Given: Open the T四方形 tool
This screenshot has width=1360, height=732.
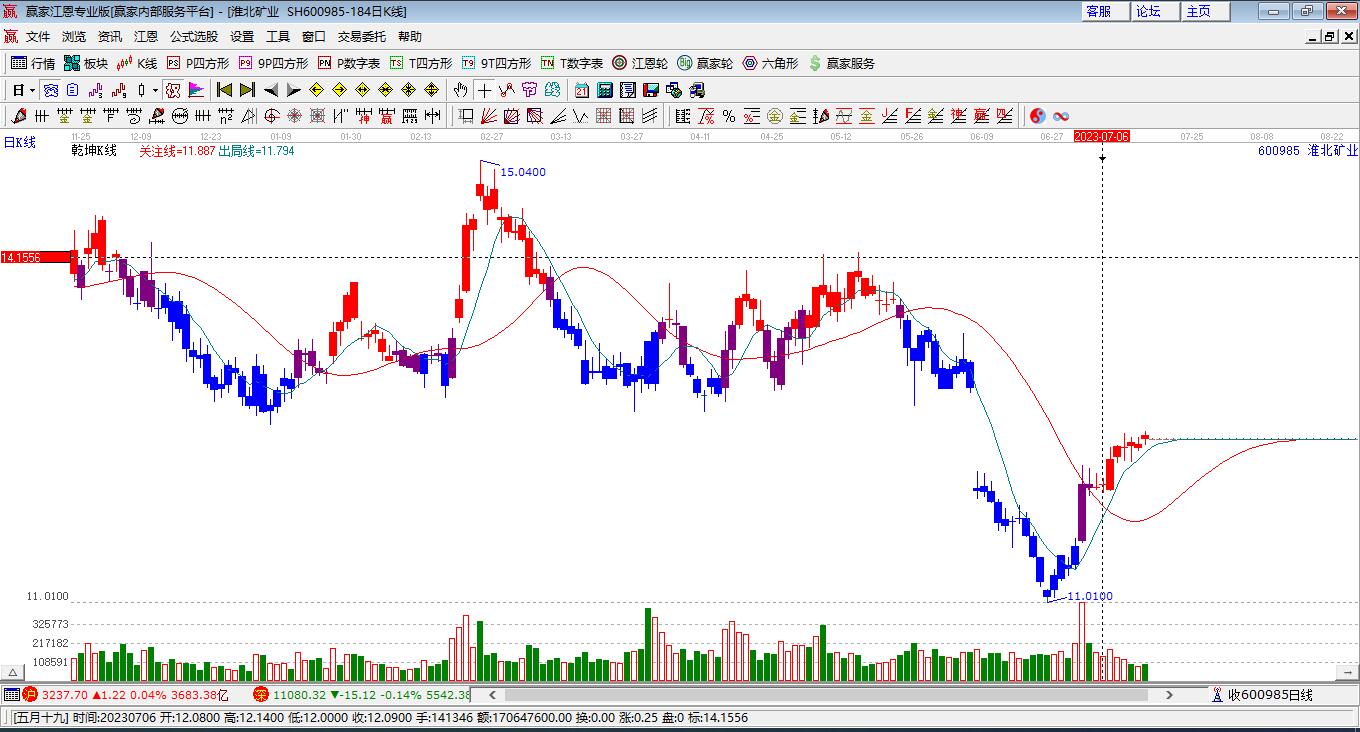Looking at the screenshot, I should (x=421, y=63).
